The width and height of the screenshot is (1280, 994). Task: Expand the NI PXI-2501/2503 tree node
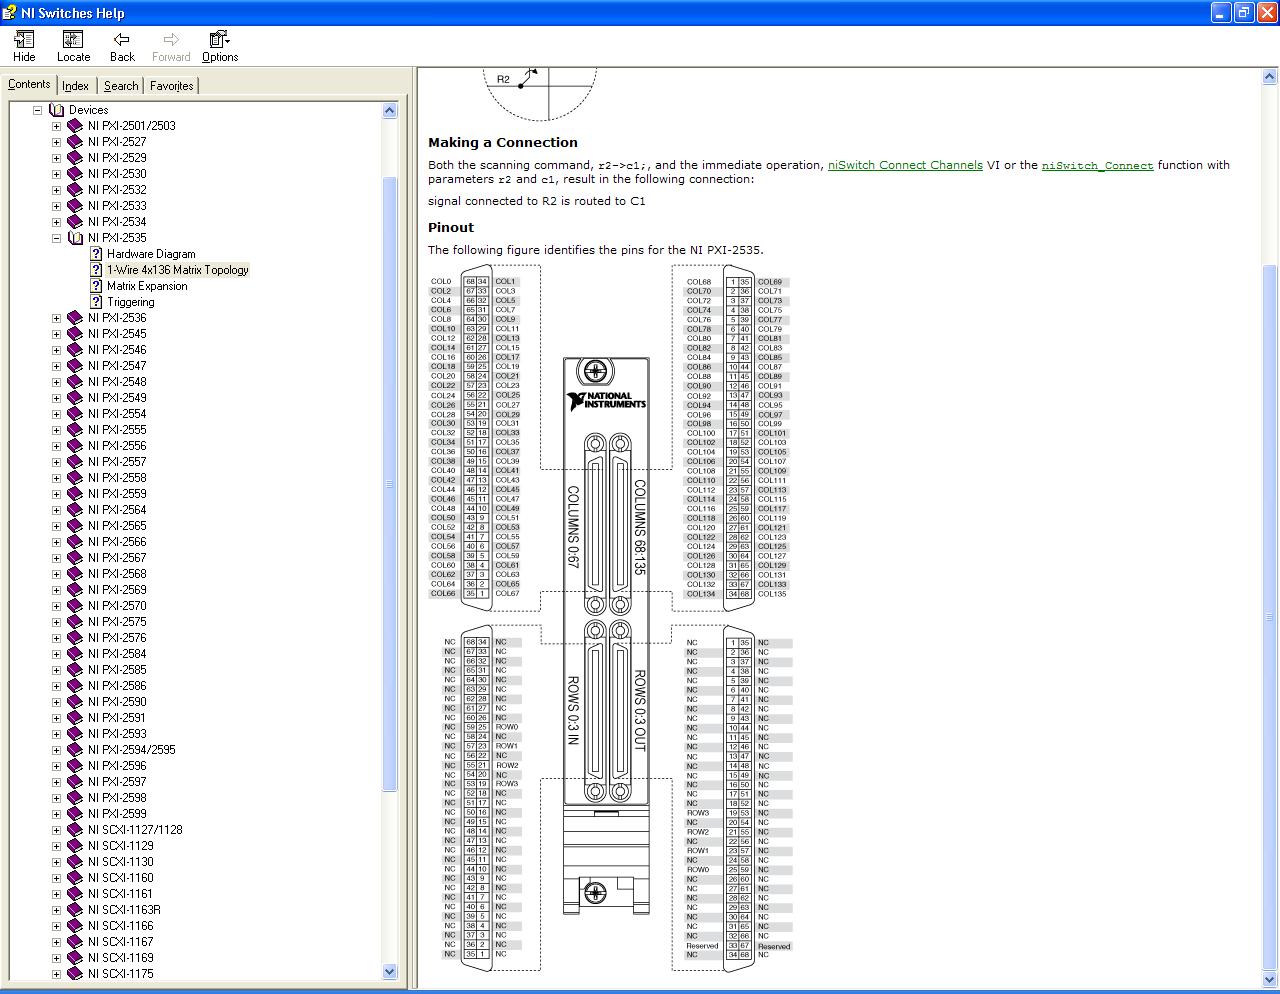click(x=57, y=126)
